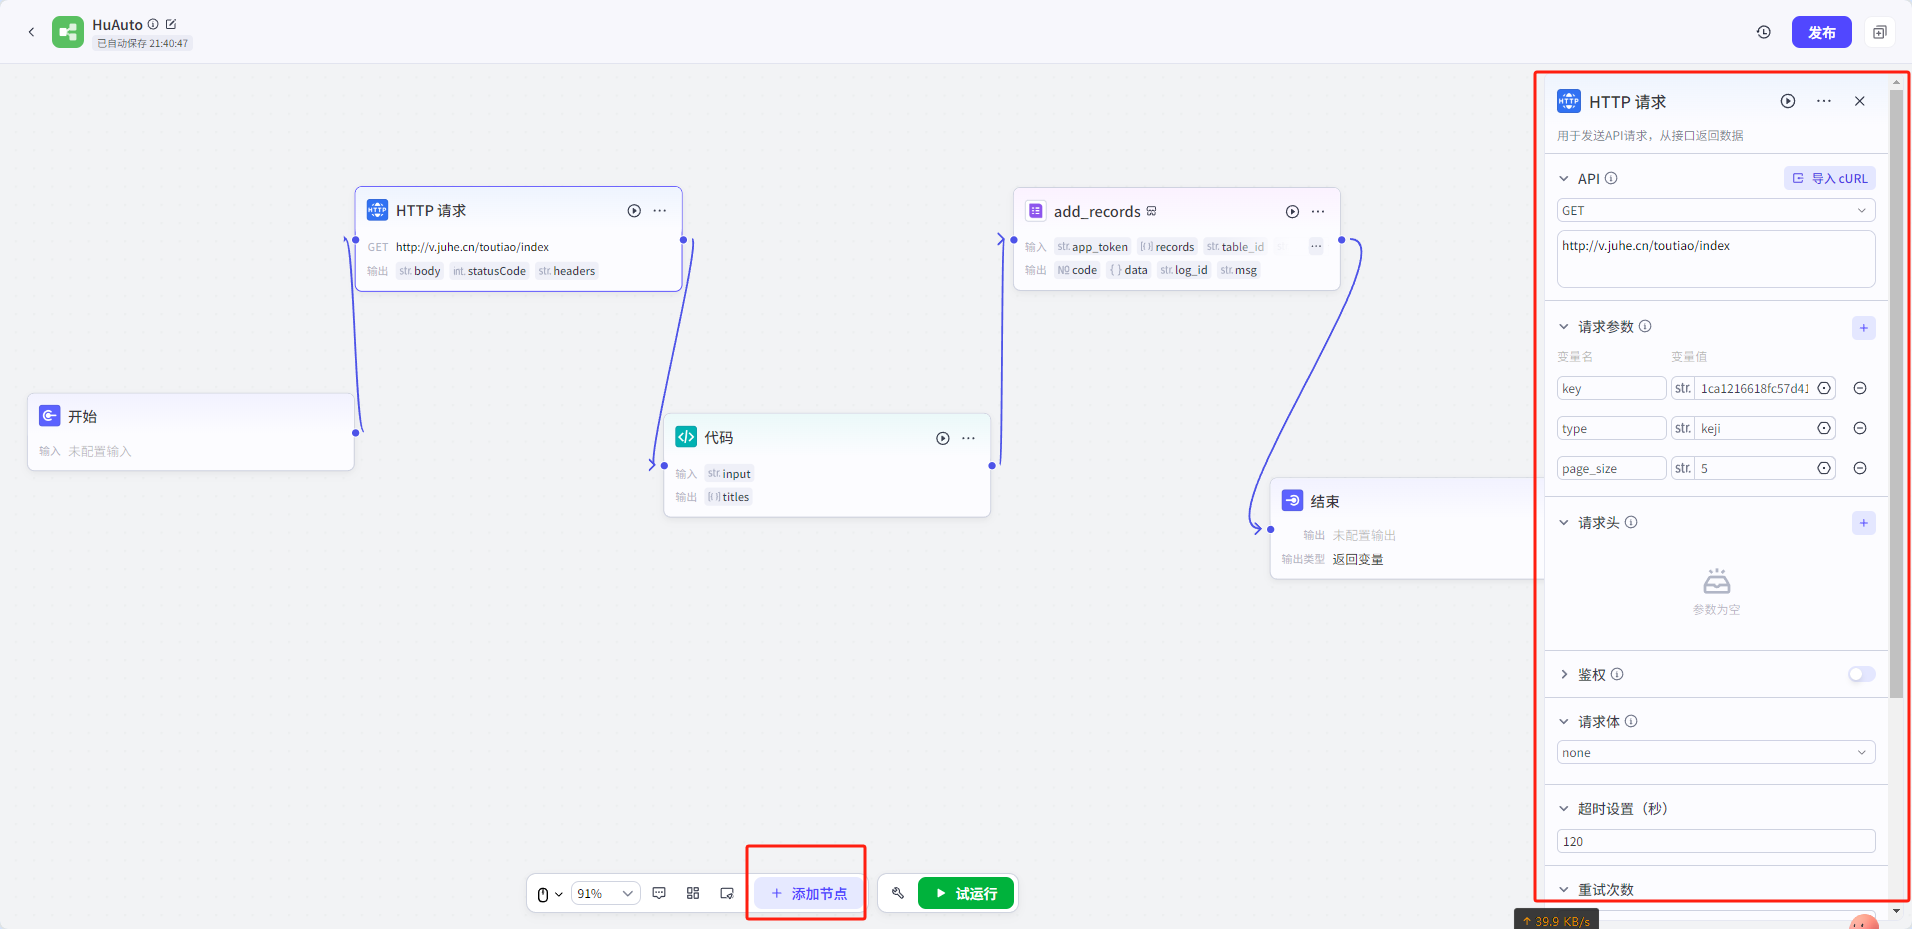Screen dimensions: 1912x929
Task: Click the debug wrench icon beside 试运行
Action: (898, 893)
